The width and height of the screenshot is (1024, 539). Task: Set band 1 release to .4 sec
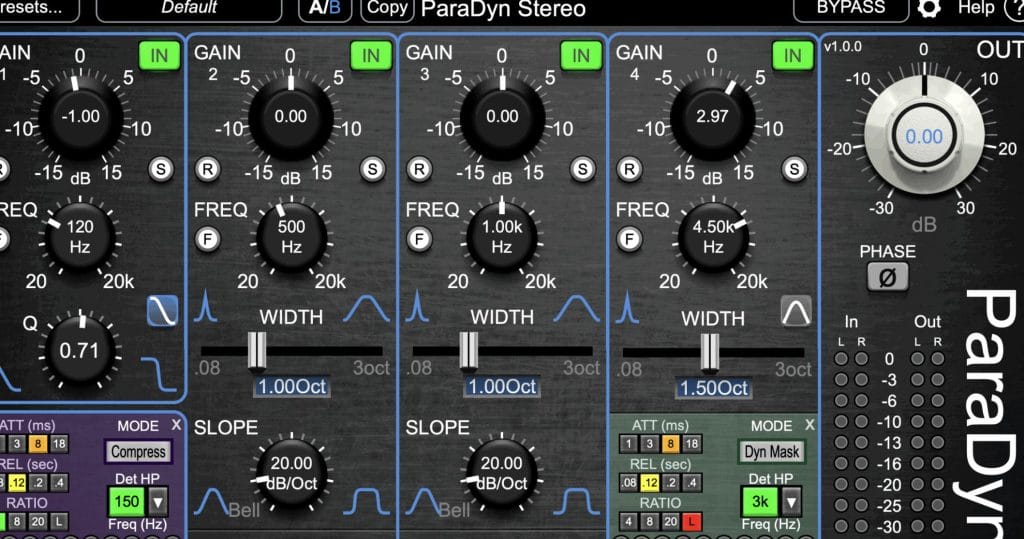[59, 483]
